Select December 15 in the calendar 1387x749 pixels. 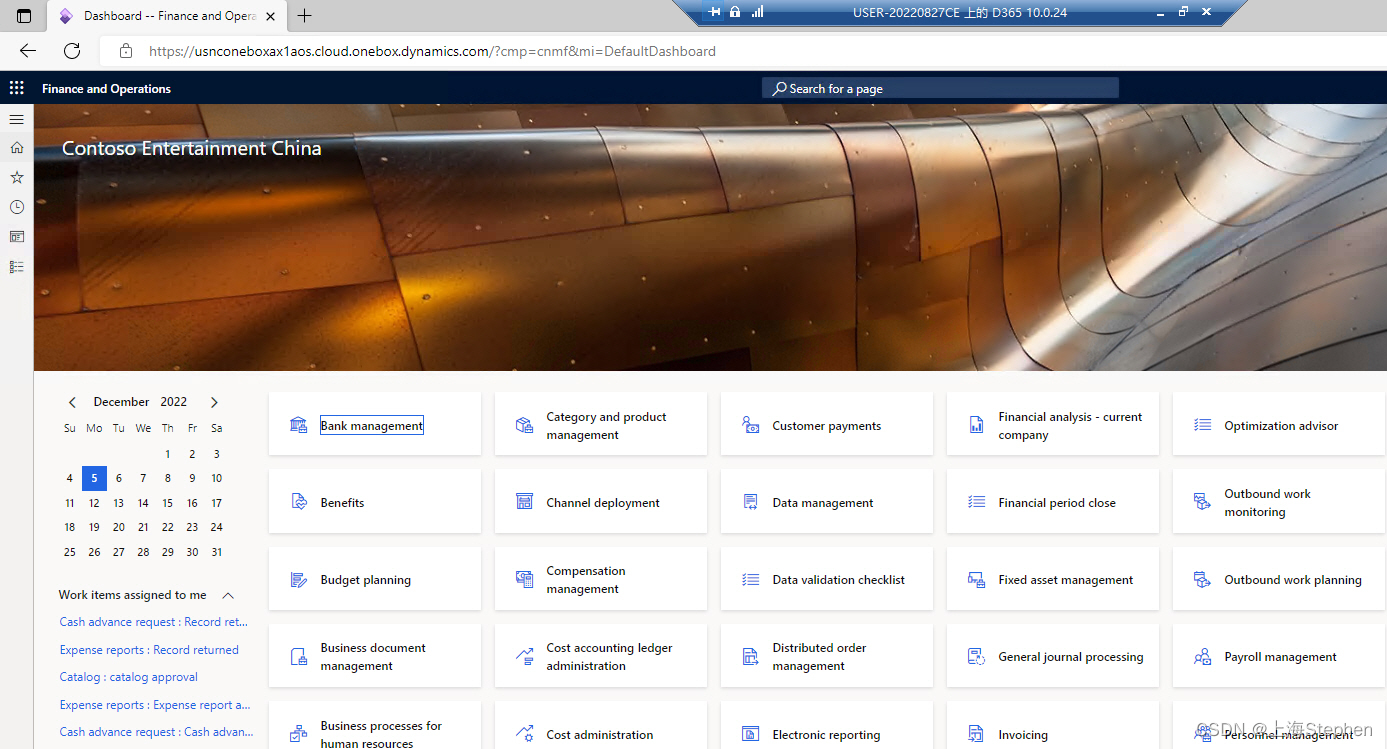click(167, 503)
